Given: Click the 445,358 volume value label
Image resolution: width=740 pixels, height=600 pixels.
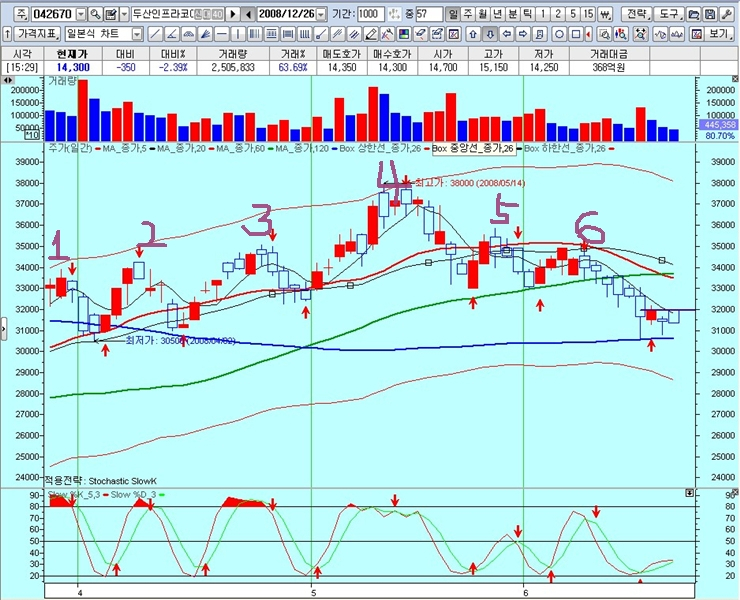Looking at the screenshot, I should [718, 125].
